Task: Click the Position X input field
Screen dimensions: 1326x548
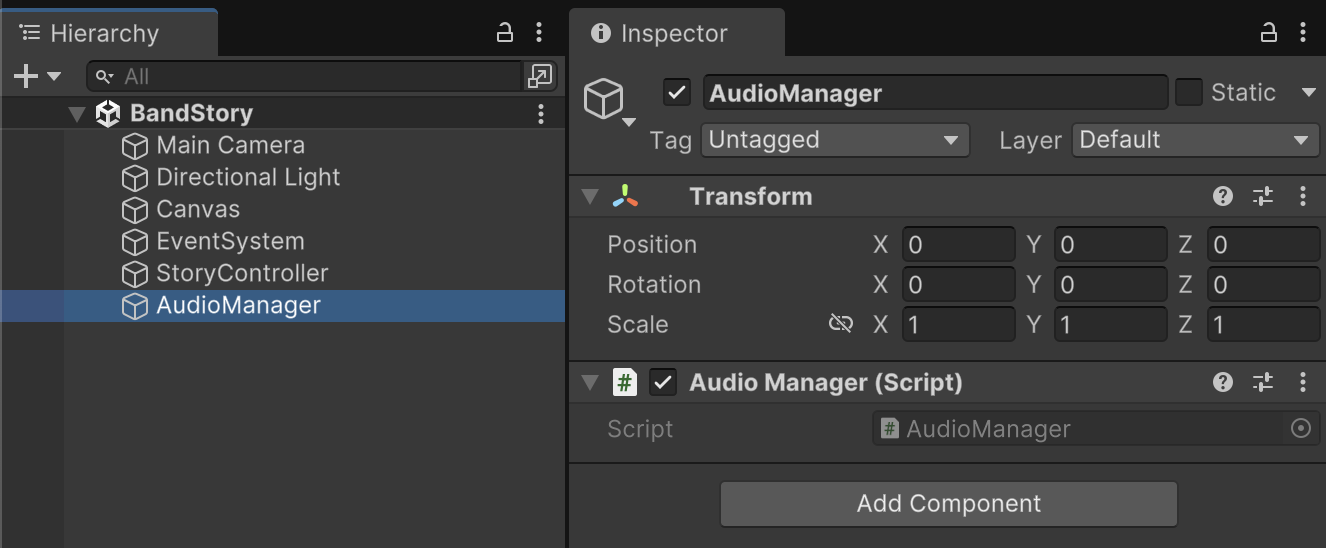Action: click(958, 244)
